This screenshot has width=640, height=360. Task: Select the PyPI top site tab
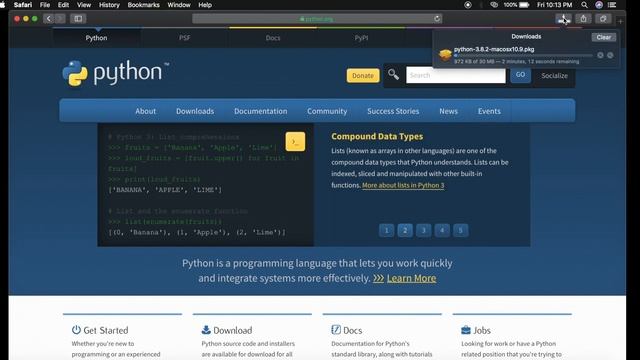[x=361, y=38]
